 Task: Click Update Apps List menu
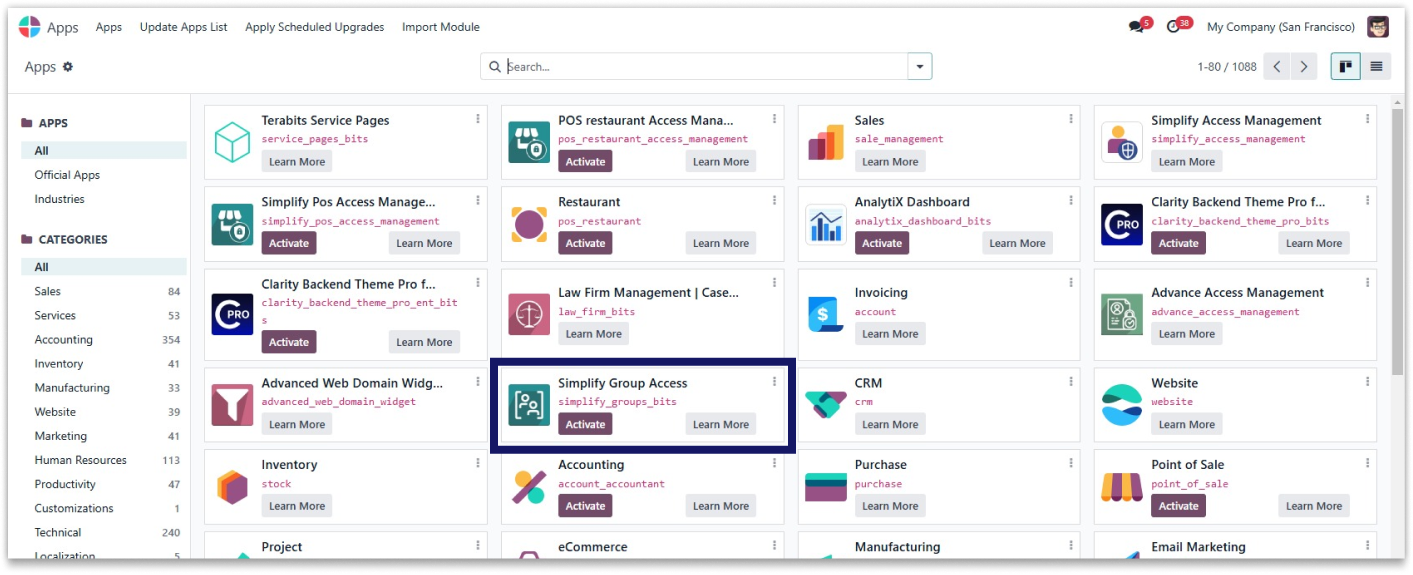[x=184, y=27]
